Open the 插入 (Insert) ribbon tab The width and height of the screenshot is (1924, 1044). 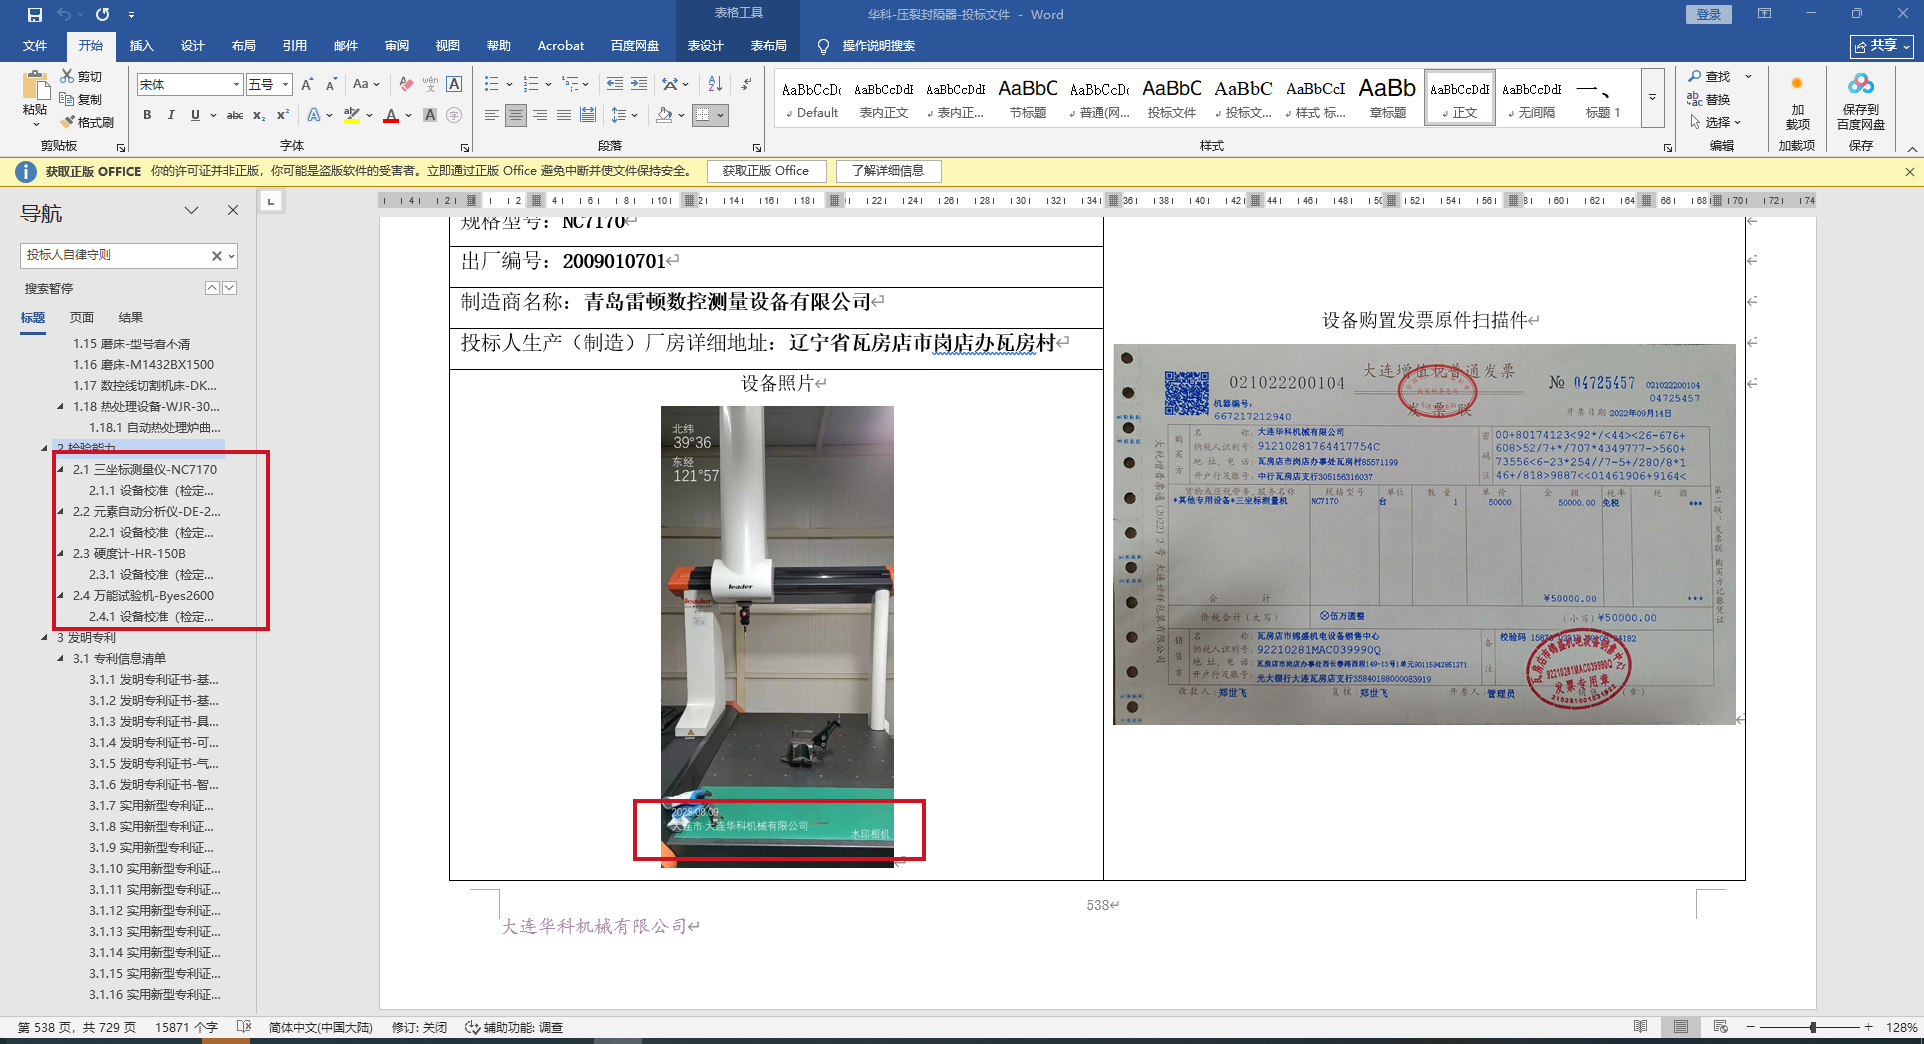[x=141, y=45]
